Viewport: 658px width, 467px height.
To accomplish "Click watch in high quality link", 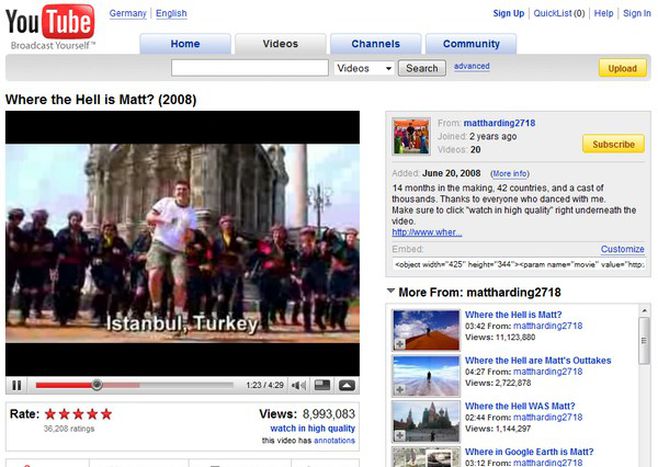I will pos(313,428).
